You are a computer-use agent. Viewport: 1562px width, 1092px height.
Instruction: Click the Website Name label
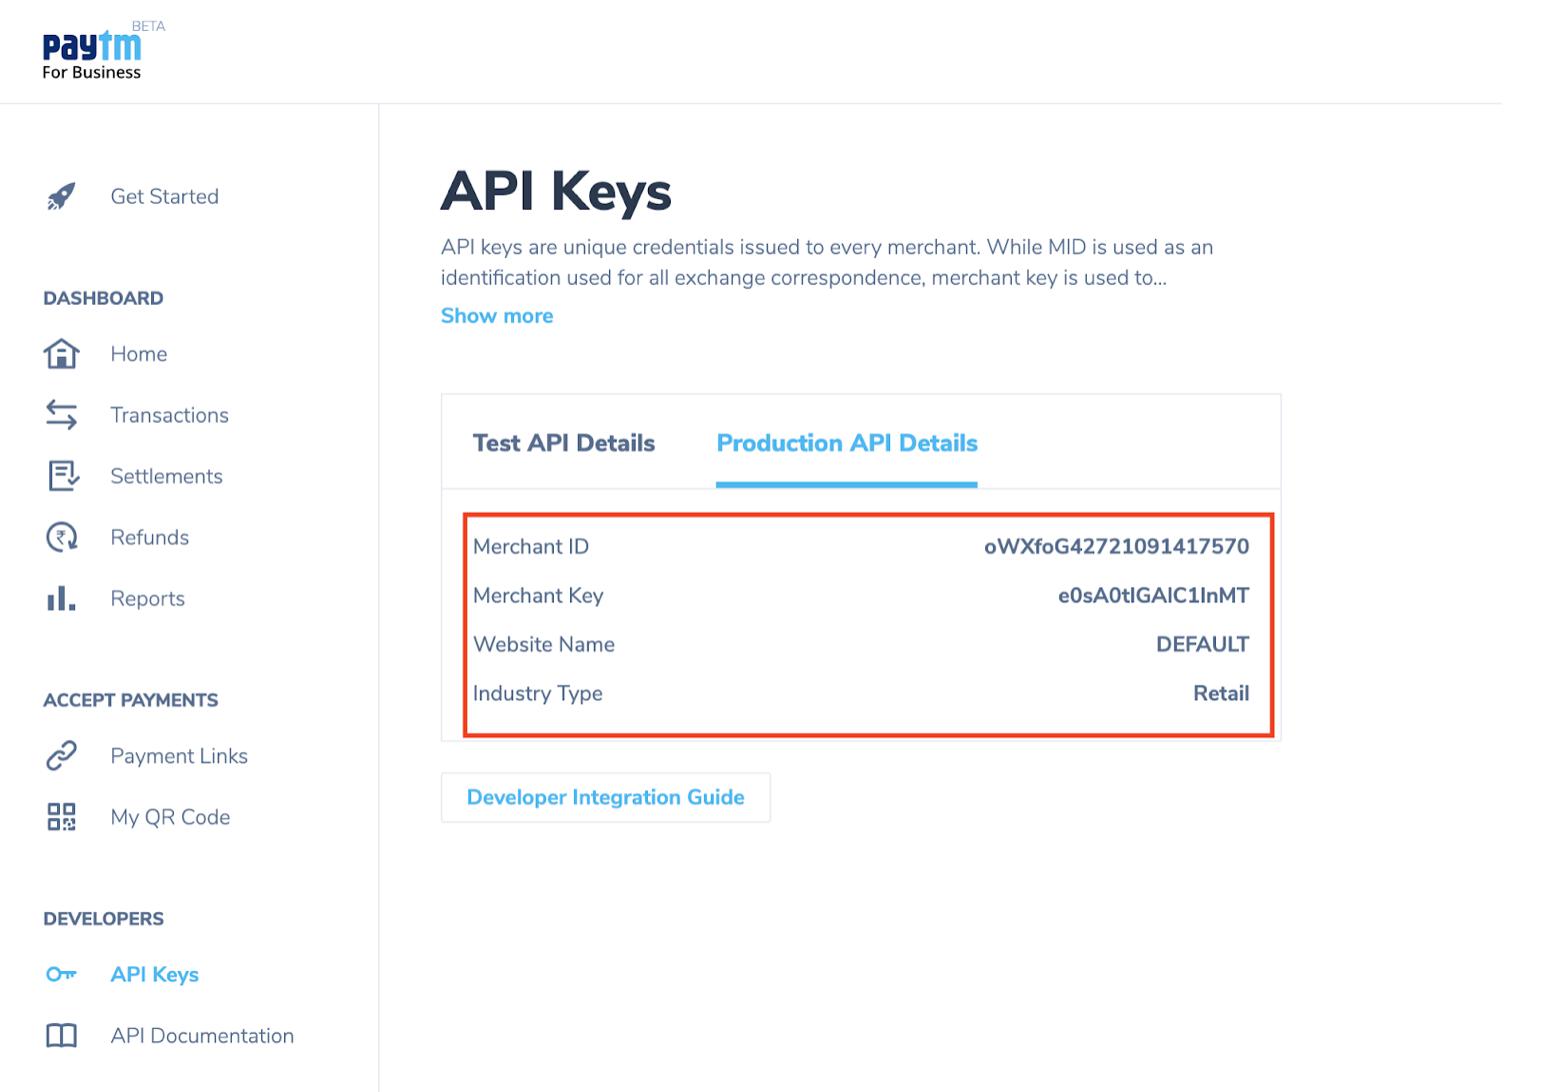544,644
